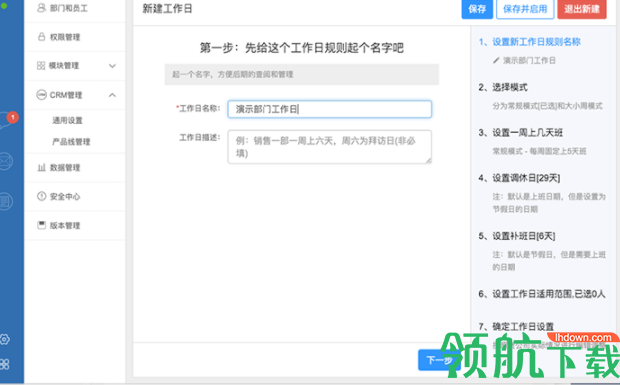
Task: Click the 安全中心 alert icon
Action: [x=42, y=196]
